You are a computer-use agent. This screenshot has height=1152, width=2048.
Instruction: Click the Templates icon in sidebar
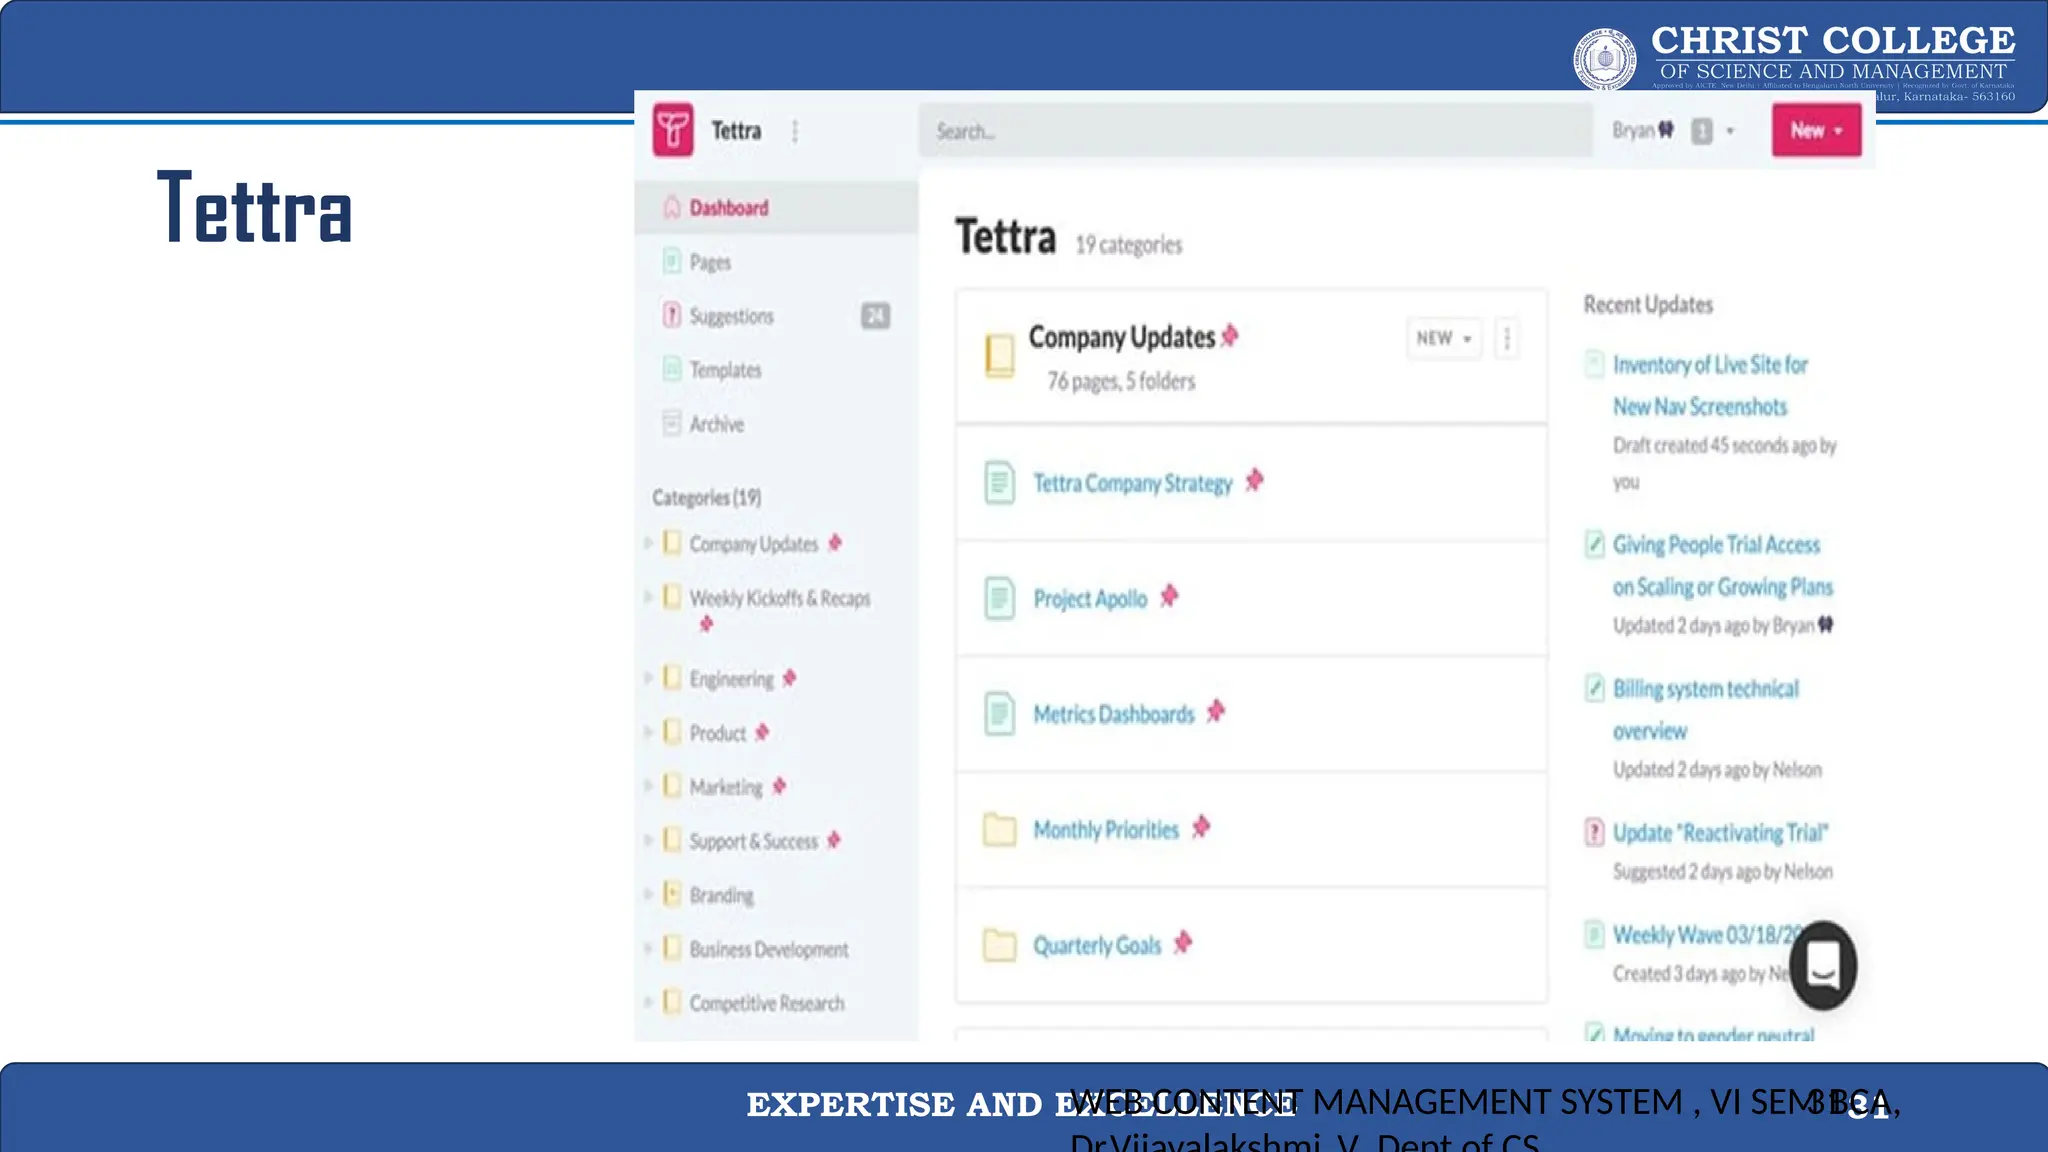click(672, 369)
